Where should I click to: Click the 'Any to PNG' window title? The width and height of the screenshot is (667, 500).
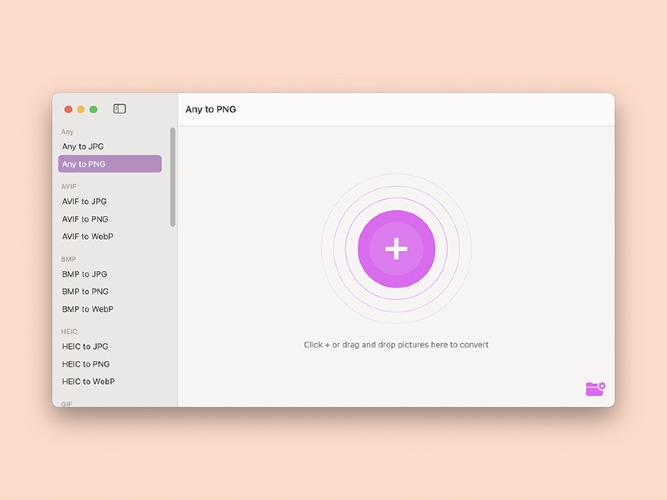(211, 109)
